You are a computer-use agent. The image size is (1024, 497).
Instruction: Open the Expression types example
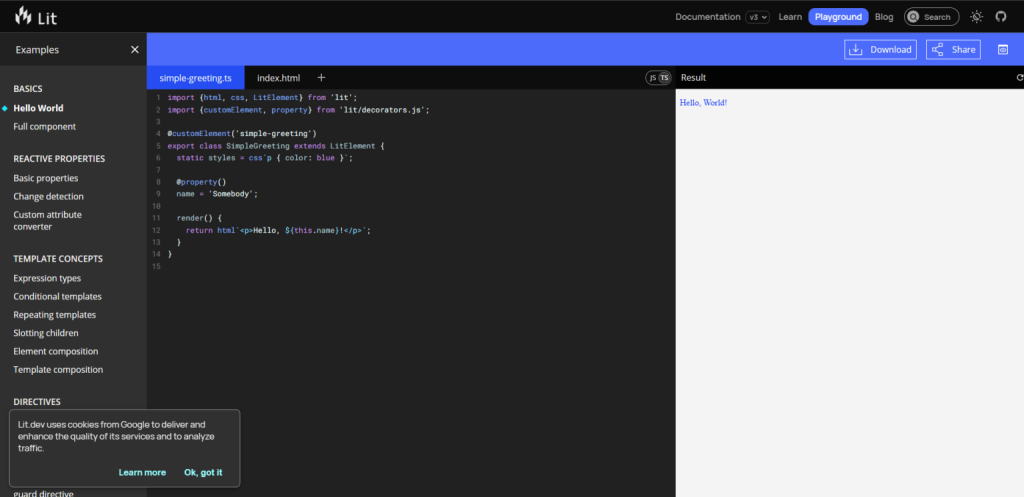click(47, 278)
